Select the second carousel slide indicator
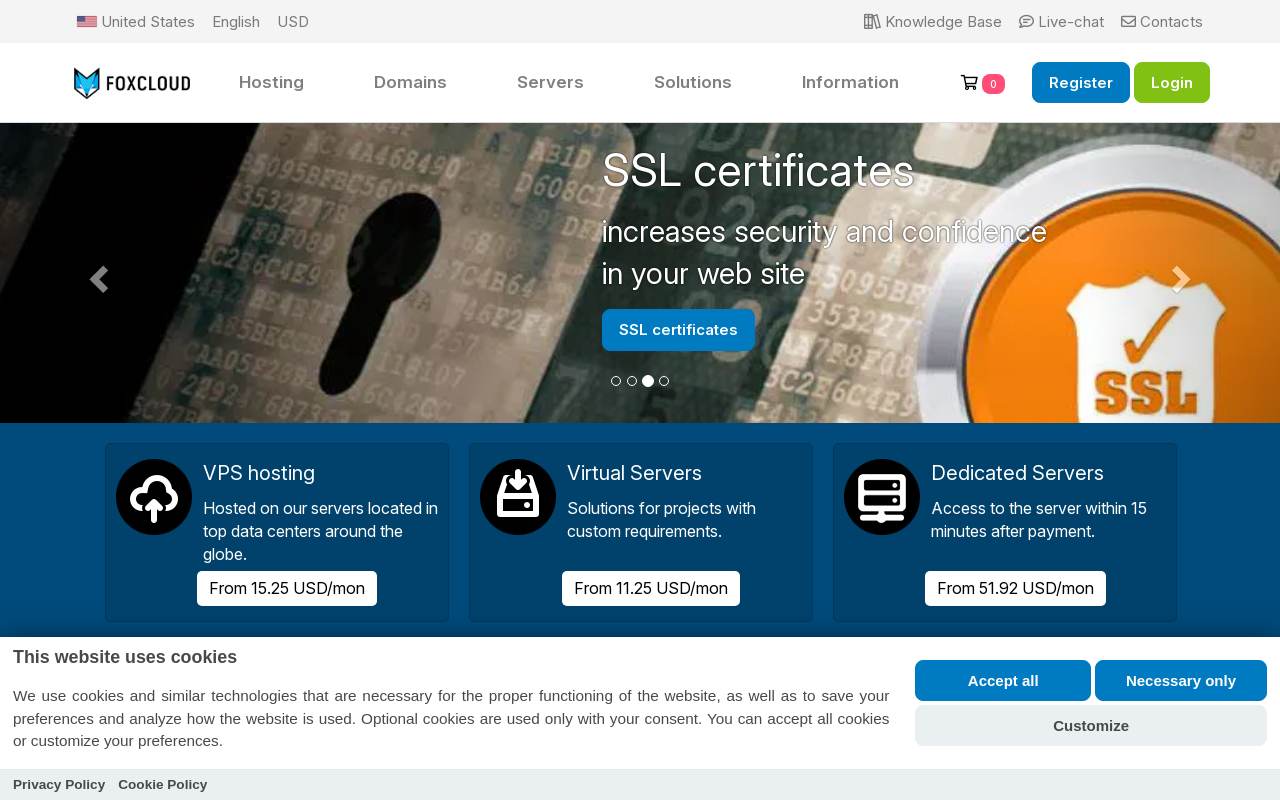1280x800 pixels. (632, 381)
